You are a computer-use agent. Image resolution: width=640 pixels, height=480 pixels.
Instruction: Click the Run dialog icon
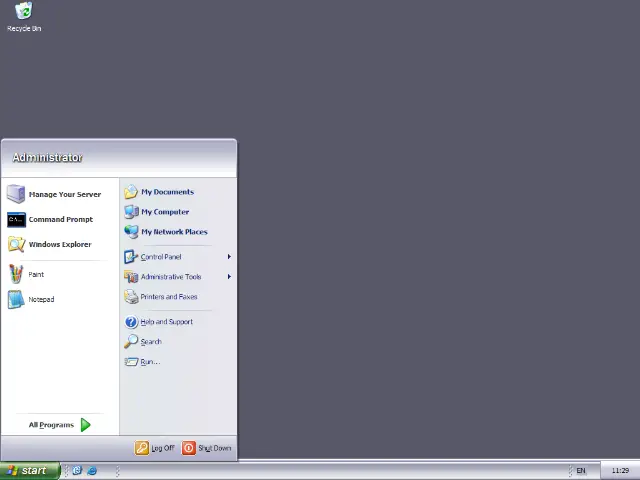131,362
